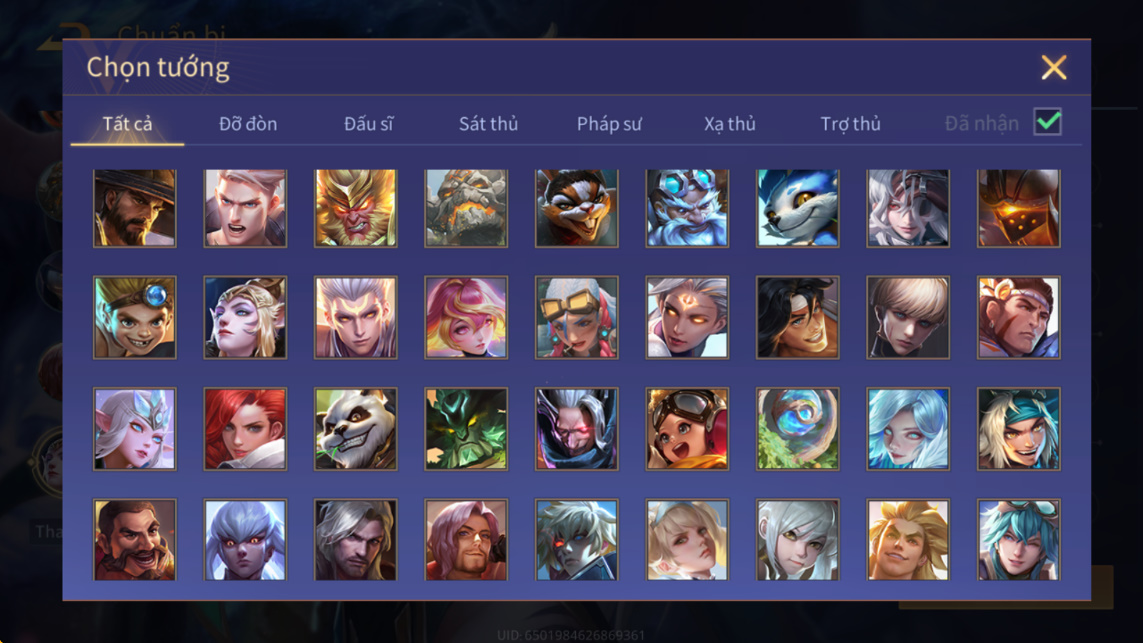Select the panda hero portrait
The width and height of the screenshot is (1143, 643).
point(356,429)
